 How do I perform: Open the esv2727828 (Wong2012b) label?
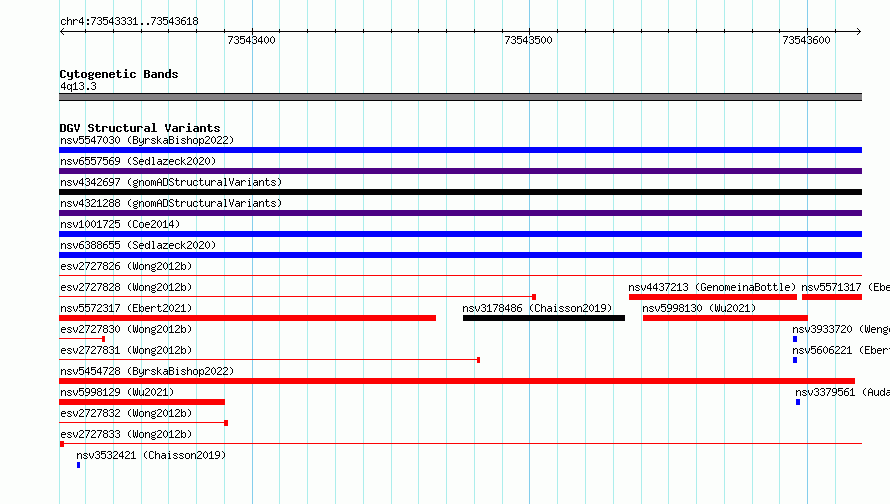tap(126, 287)
